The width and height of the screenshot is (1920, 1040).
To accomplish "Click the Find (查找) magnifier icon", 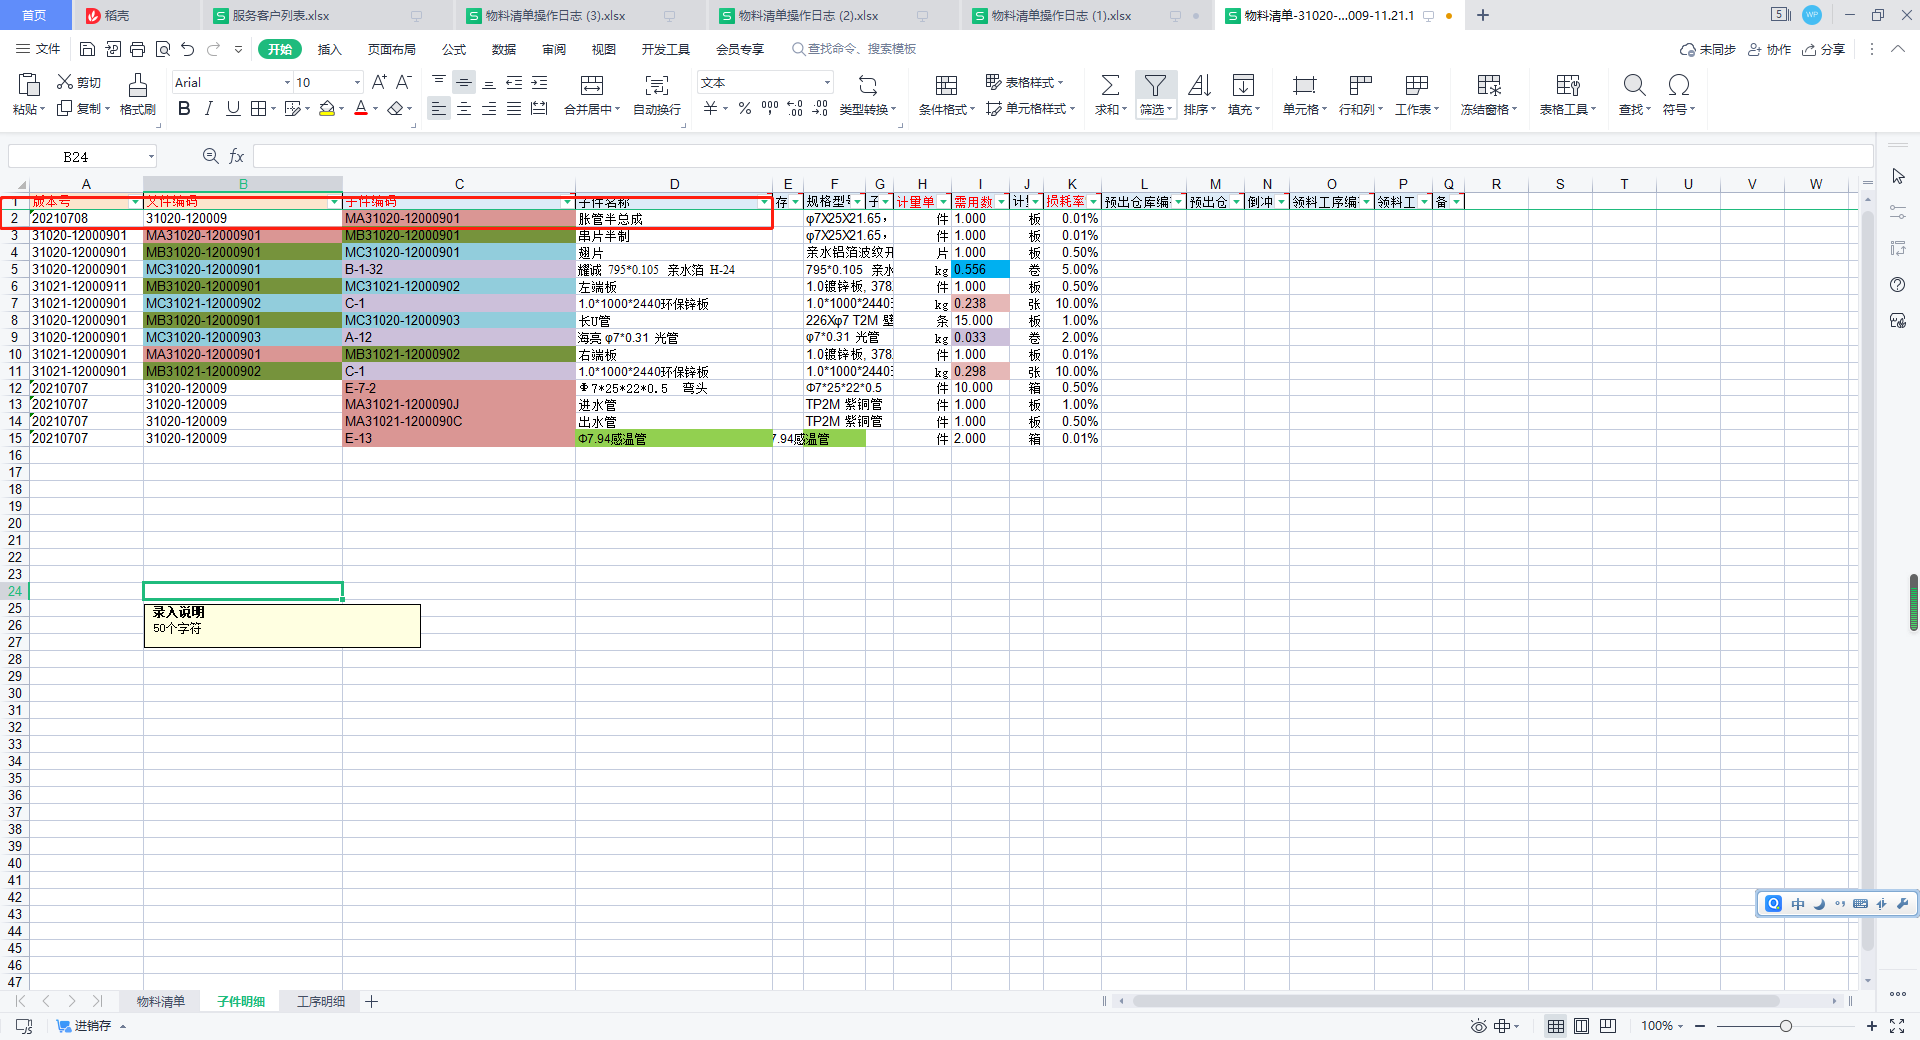I will [1634, 85].
